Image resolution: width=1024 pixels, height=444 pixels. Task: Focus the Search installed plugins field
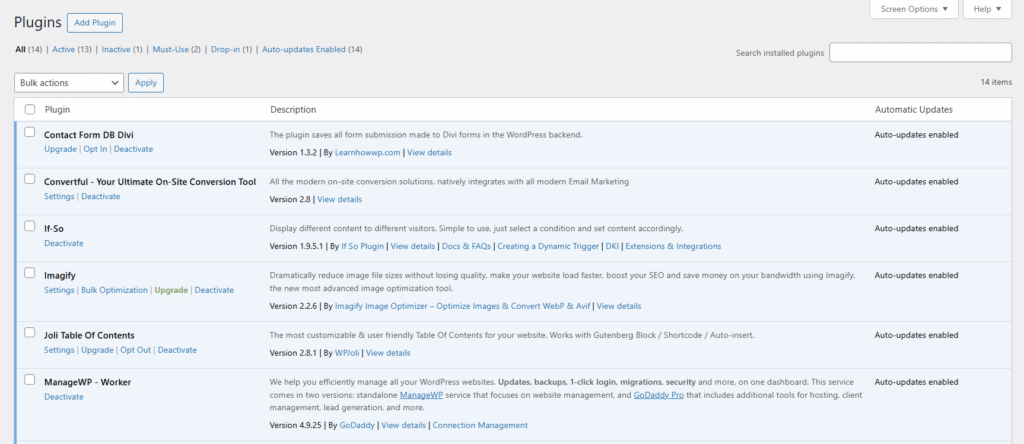[920, 53]
